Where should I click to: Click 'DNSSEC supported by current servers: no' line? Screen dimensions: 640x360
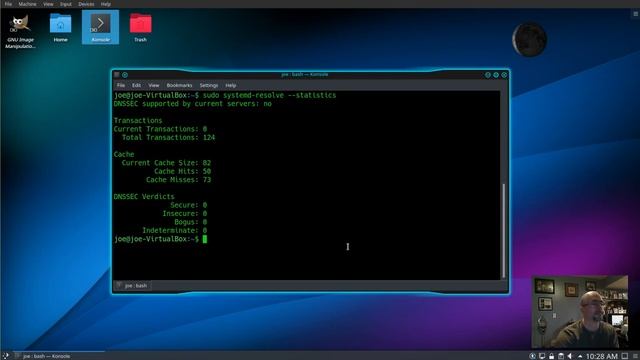[193, 104]
